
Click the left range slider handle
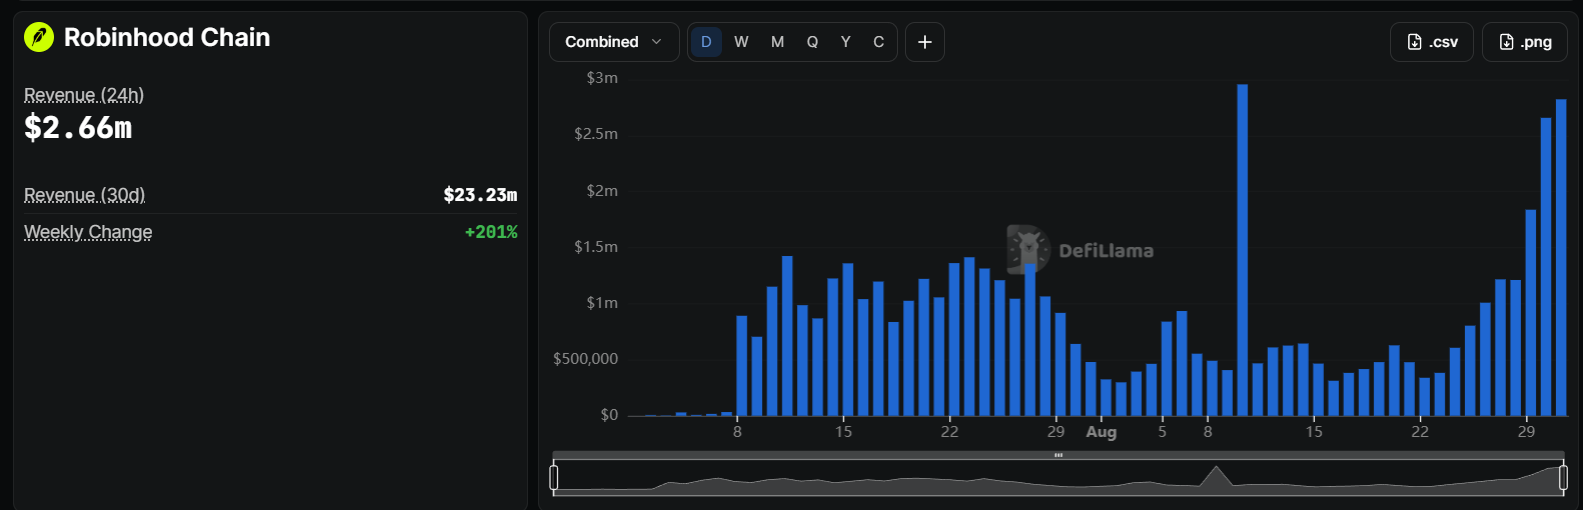[x=554, y=478]
